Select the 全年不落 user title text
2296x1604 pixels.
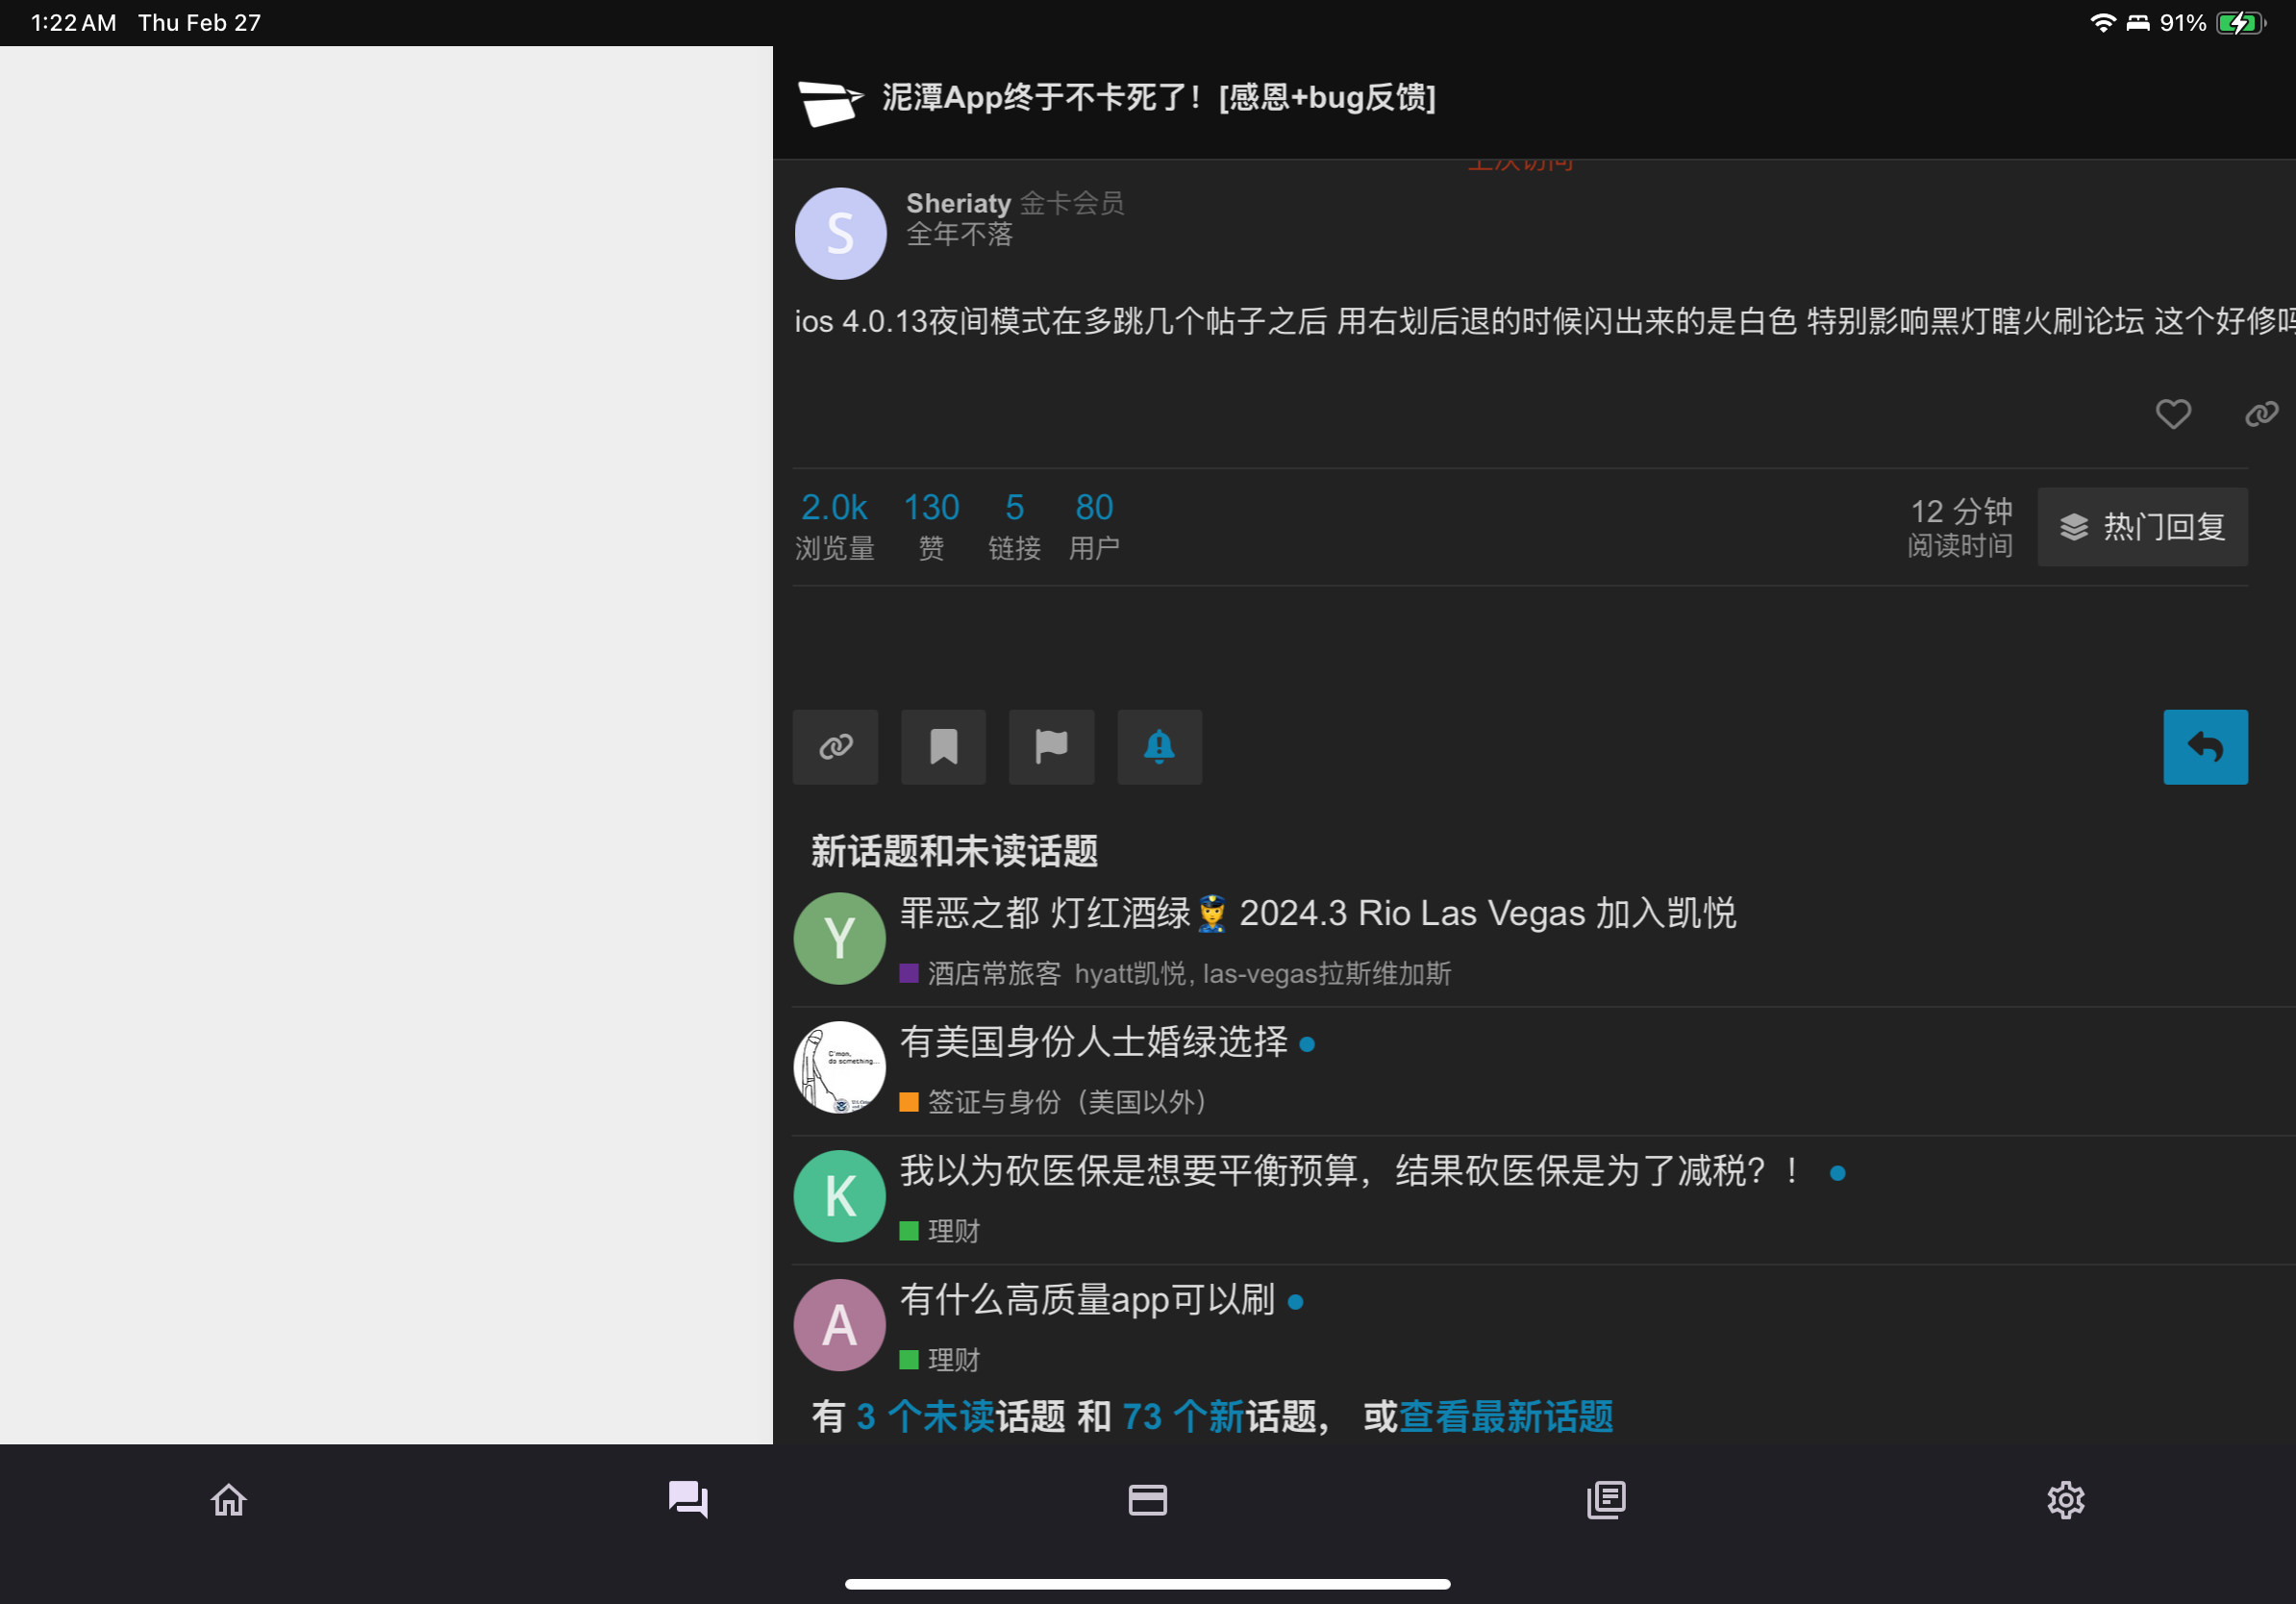[959, 234]
